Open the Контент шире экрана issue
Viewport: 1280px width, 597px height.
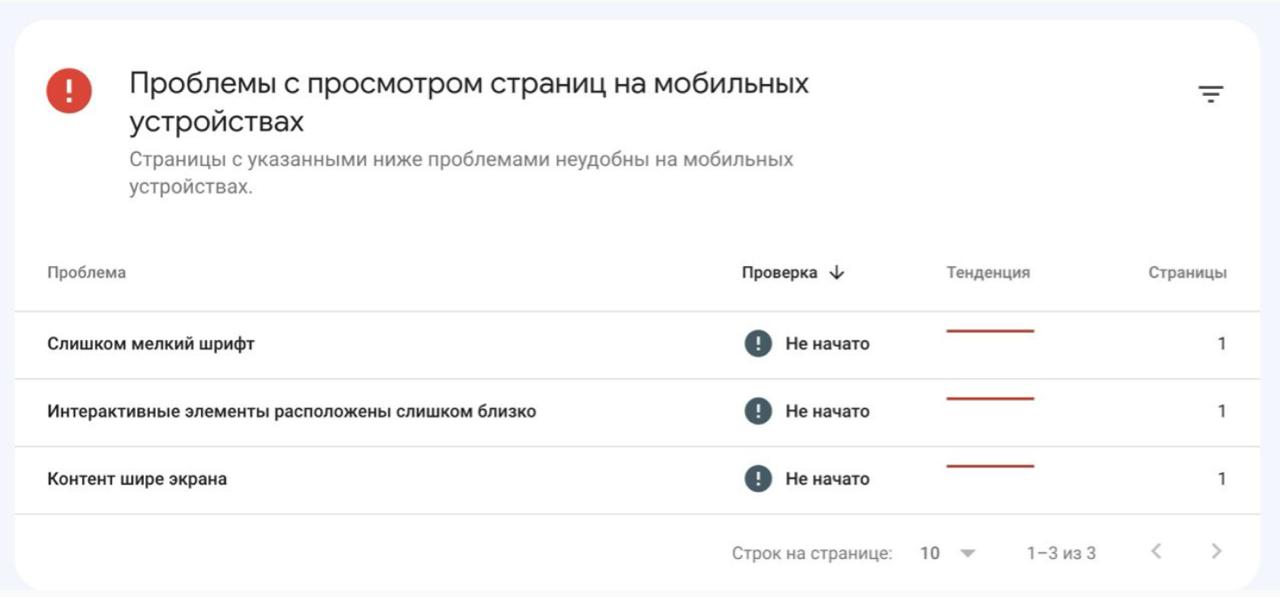point(137,479)
